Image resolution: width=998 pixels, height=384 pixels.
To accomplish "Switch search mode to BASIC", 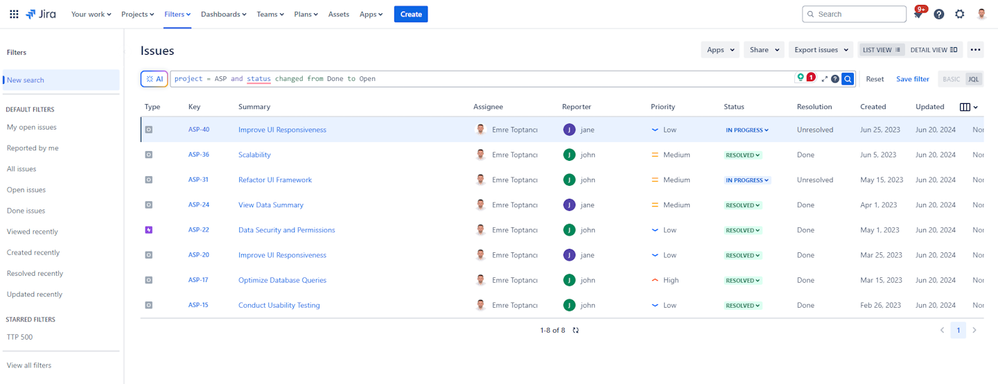I will [952, 79].
